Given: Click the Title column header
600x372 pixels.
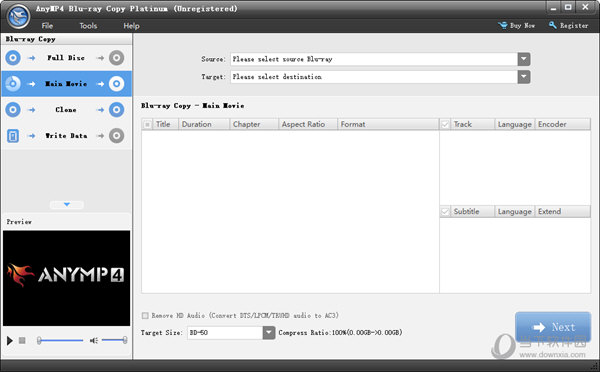Looking at the screenshot, I should [166, 124].
